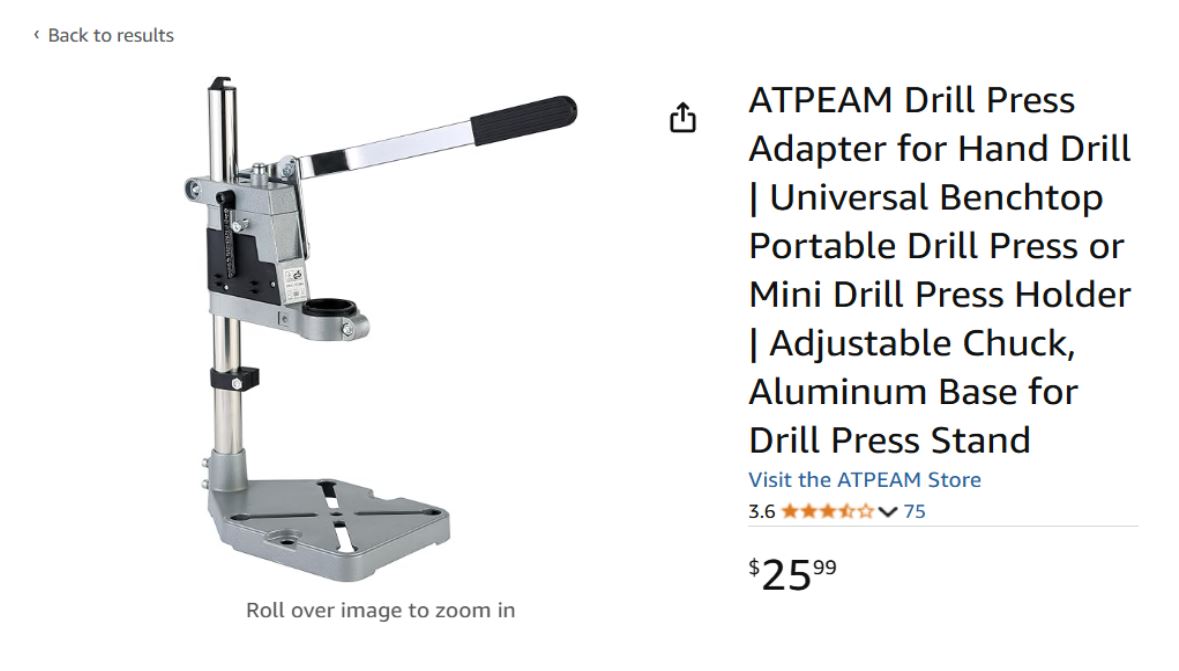Click the empty last star in the rating
1179x671 pixels.
[x=865, y=512]
